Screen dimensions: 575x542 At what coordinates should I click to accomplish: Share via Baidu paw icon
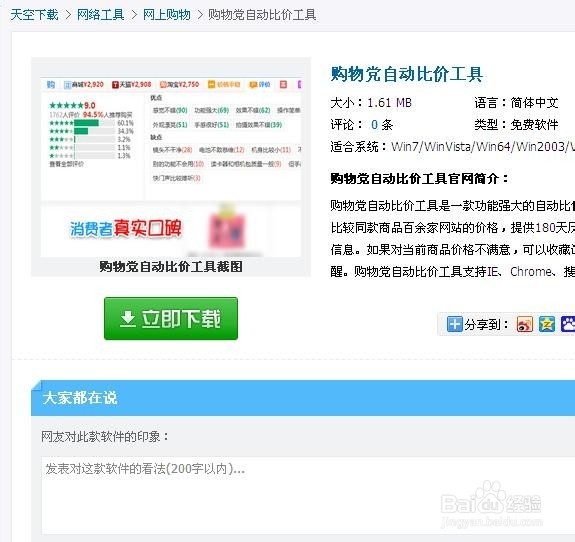568,324
